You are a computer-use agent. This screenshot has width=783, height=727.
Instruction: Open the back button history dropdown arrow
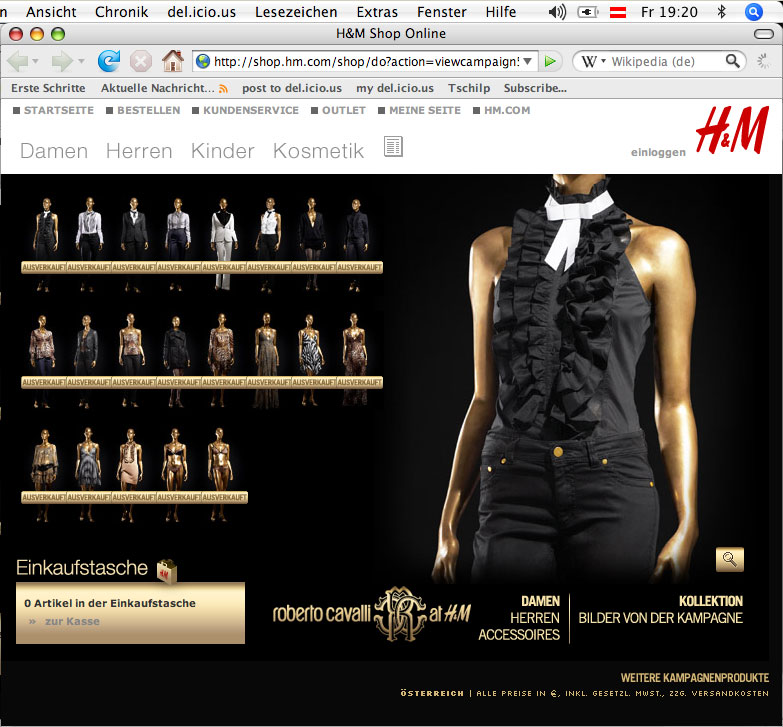(37, 61)
